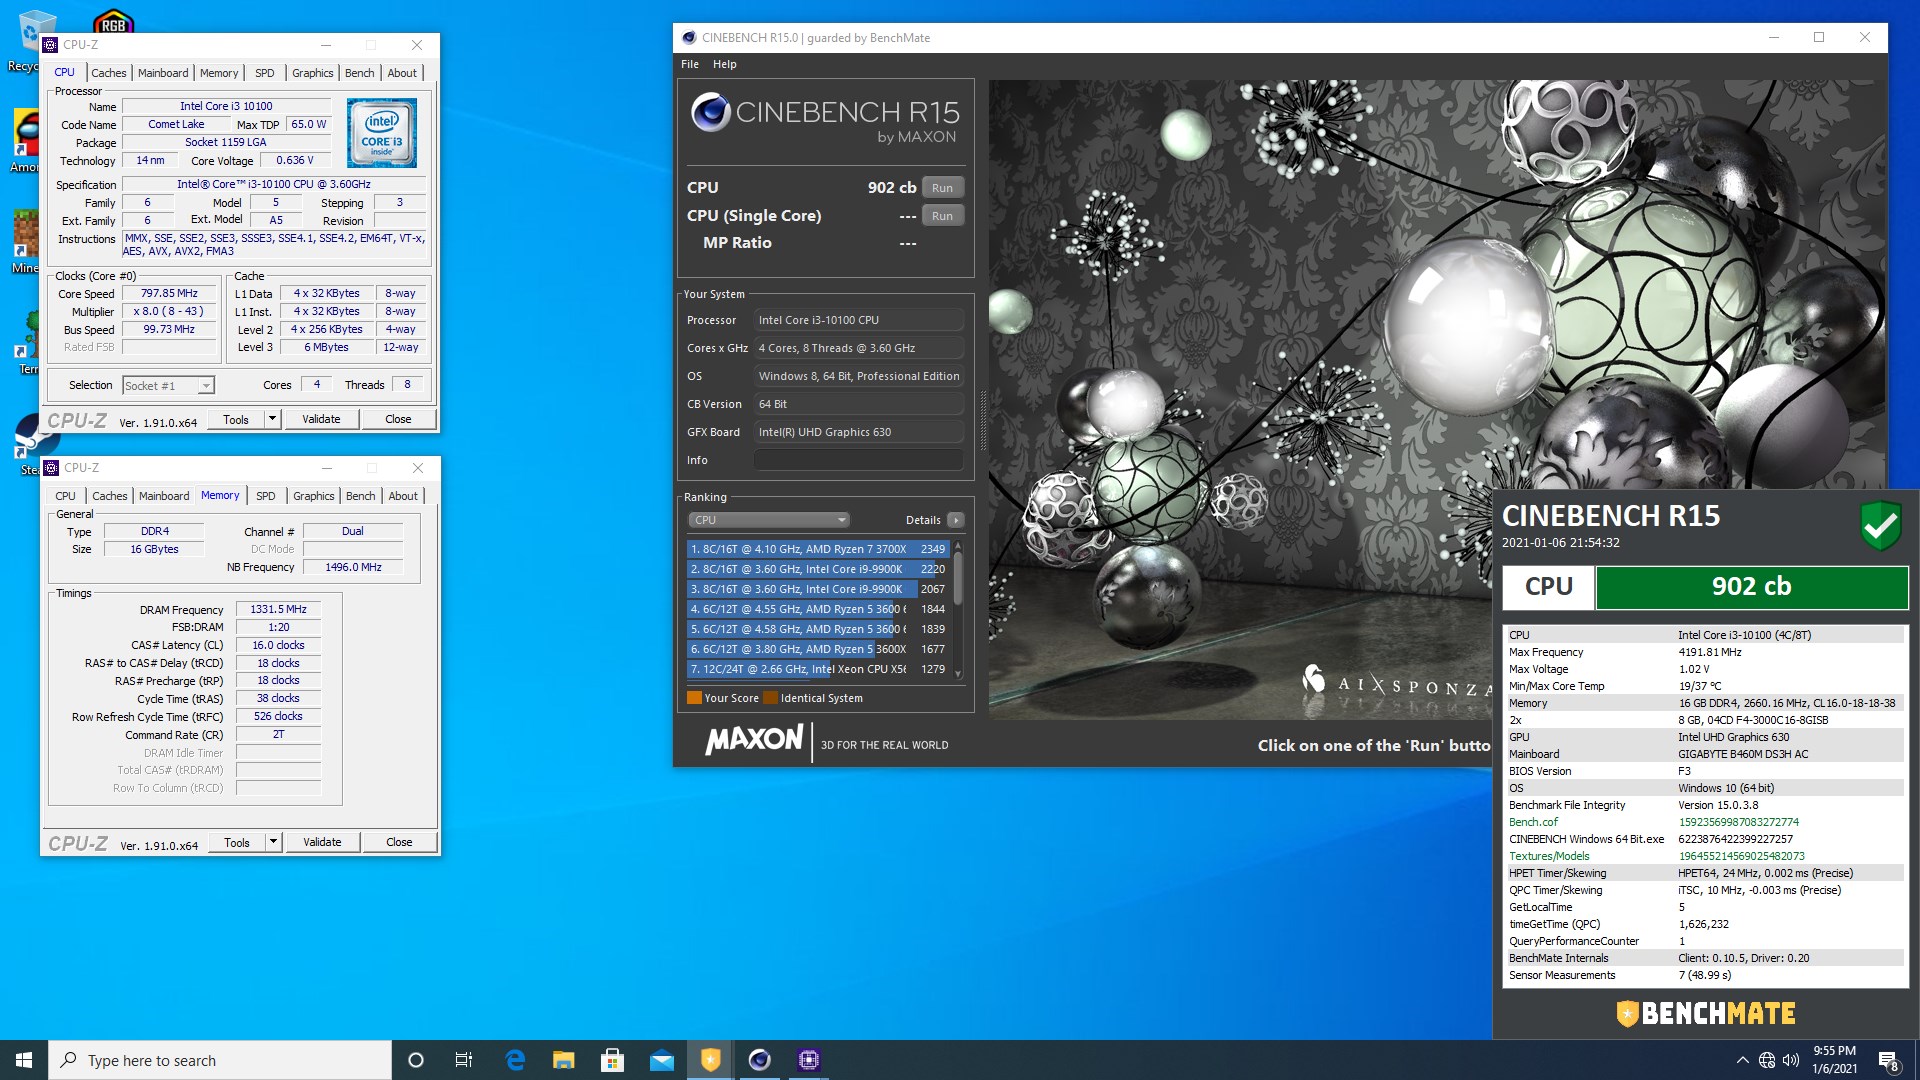Click the Identical System brown color swatch

point(770,698)
